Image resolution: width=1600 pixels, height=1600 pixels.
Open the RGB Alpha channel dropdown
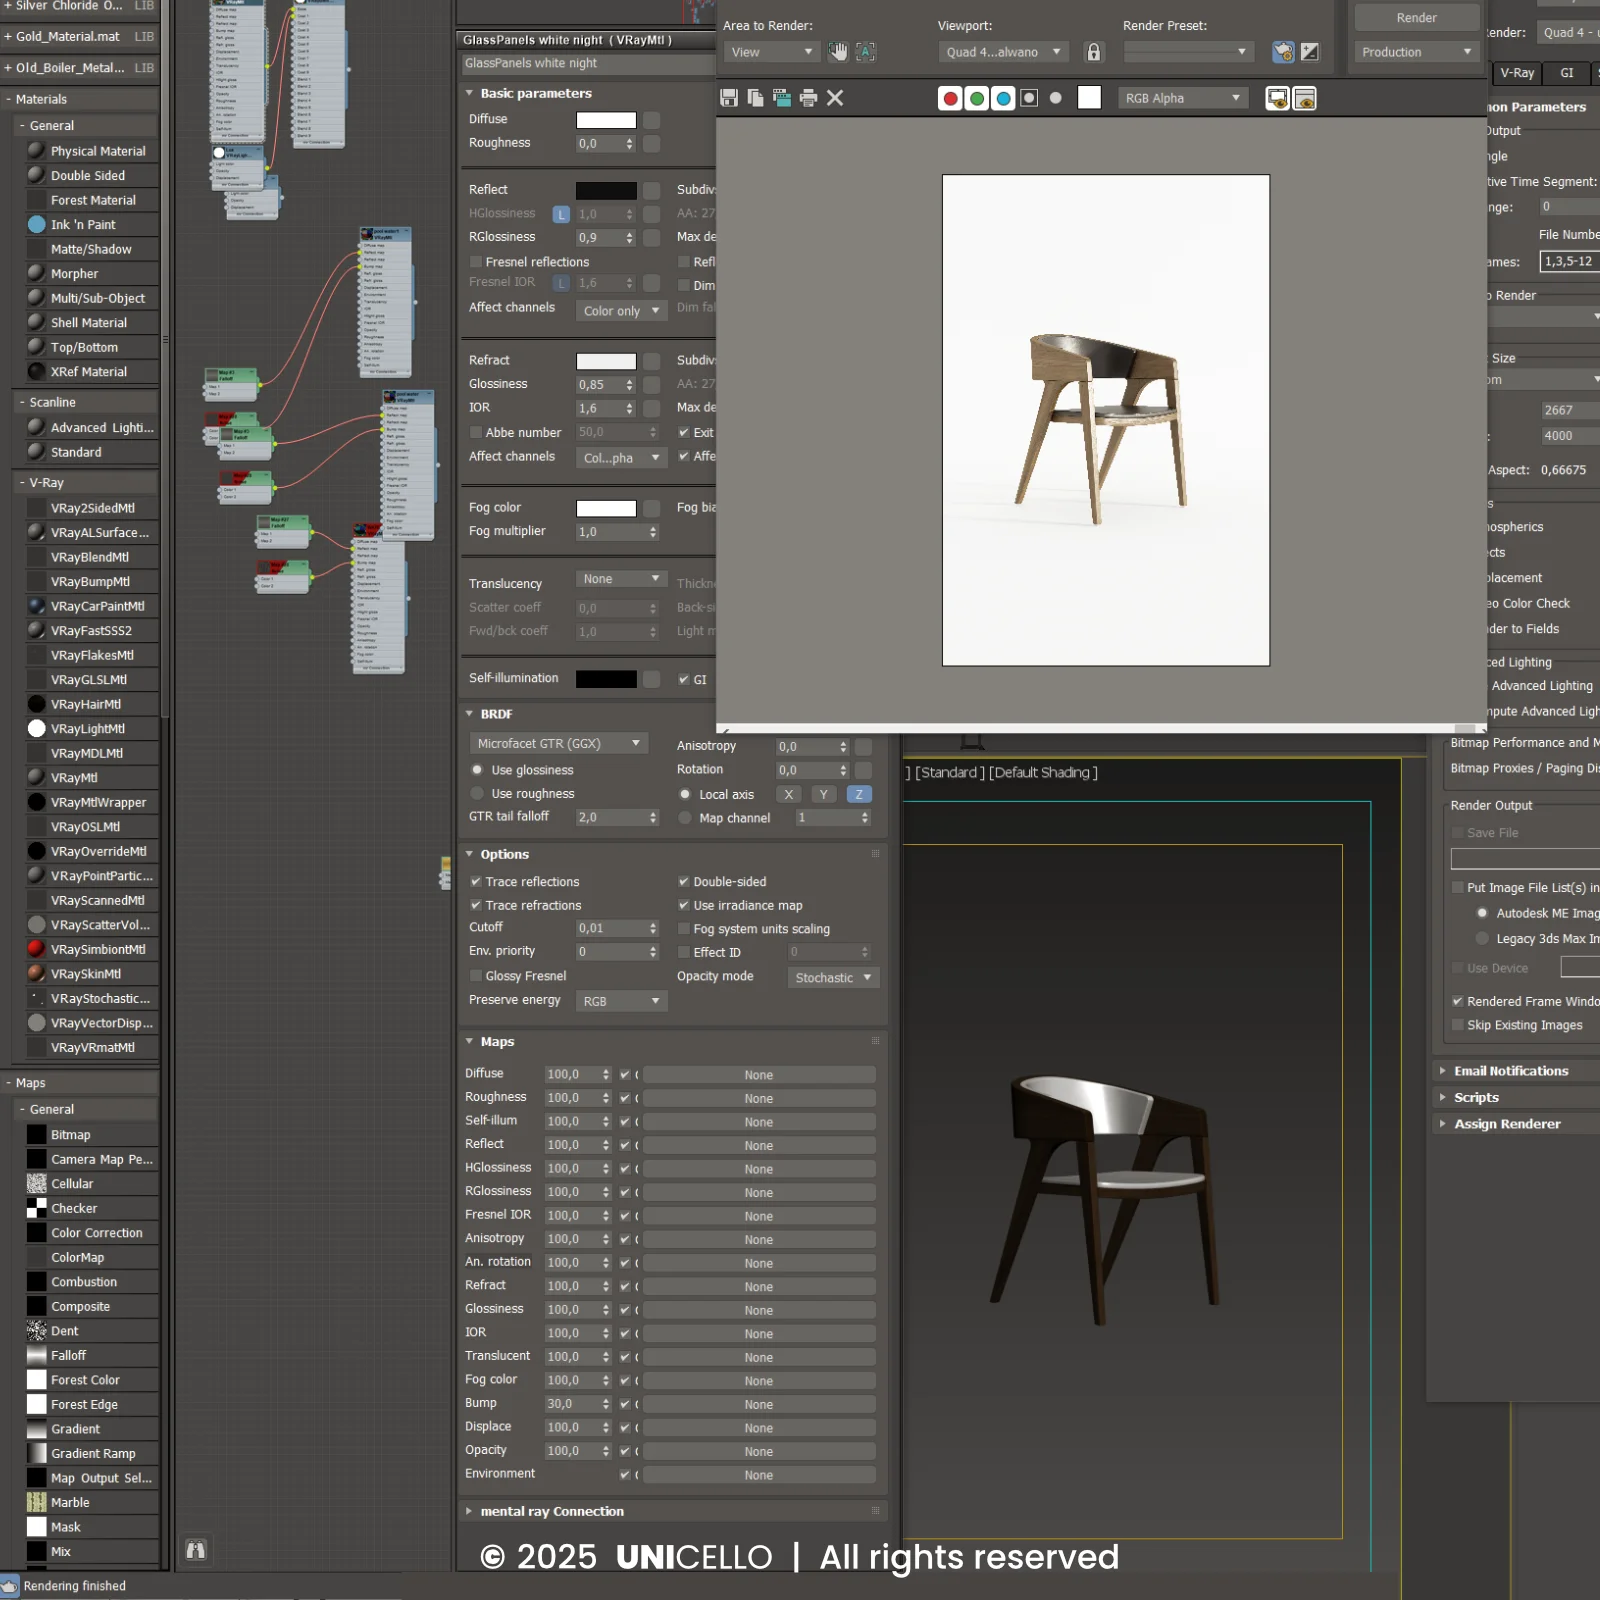[x=1182, y=98]
